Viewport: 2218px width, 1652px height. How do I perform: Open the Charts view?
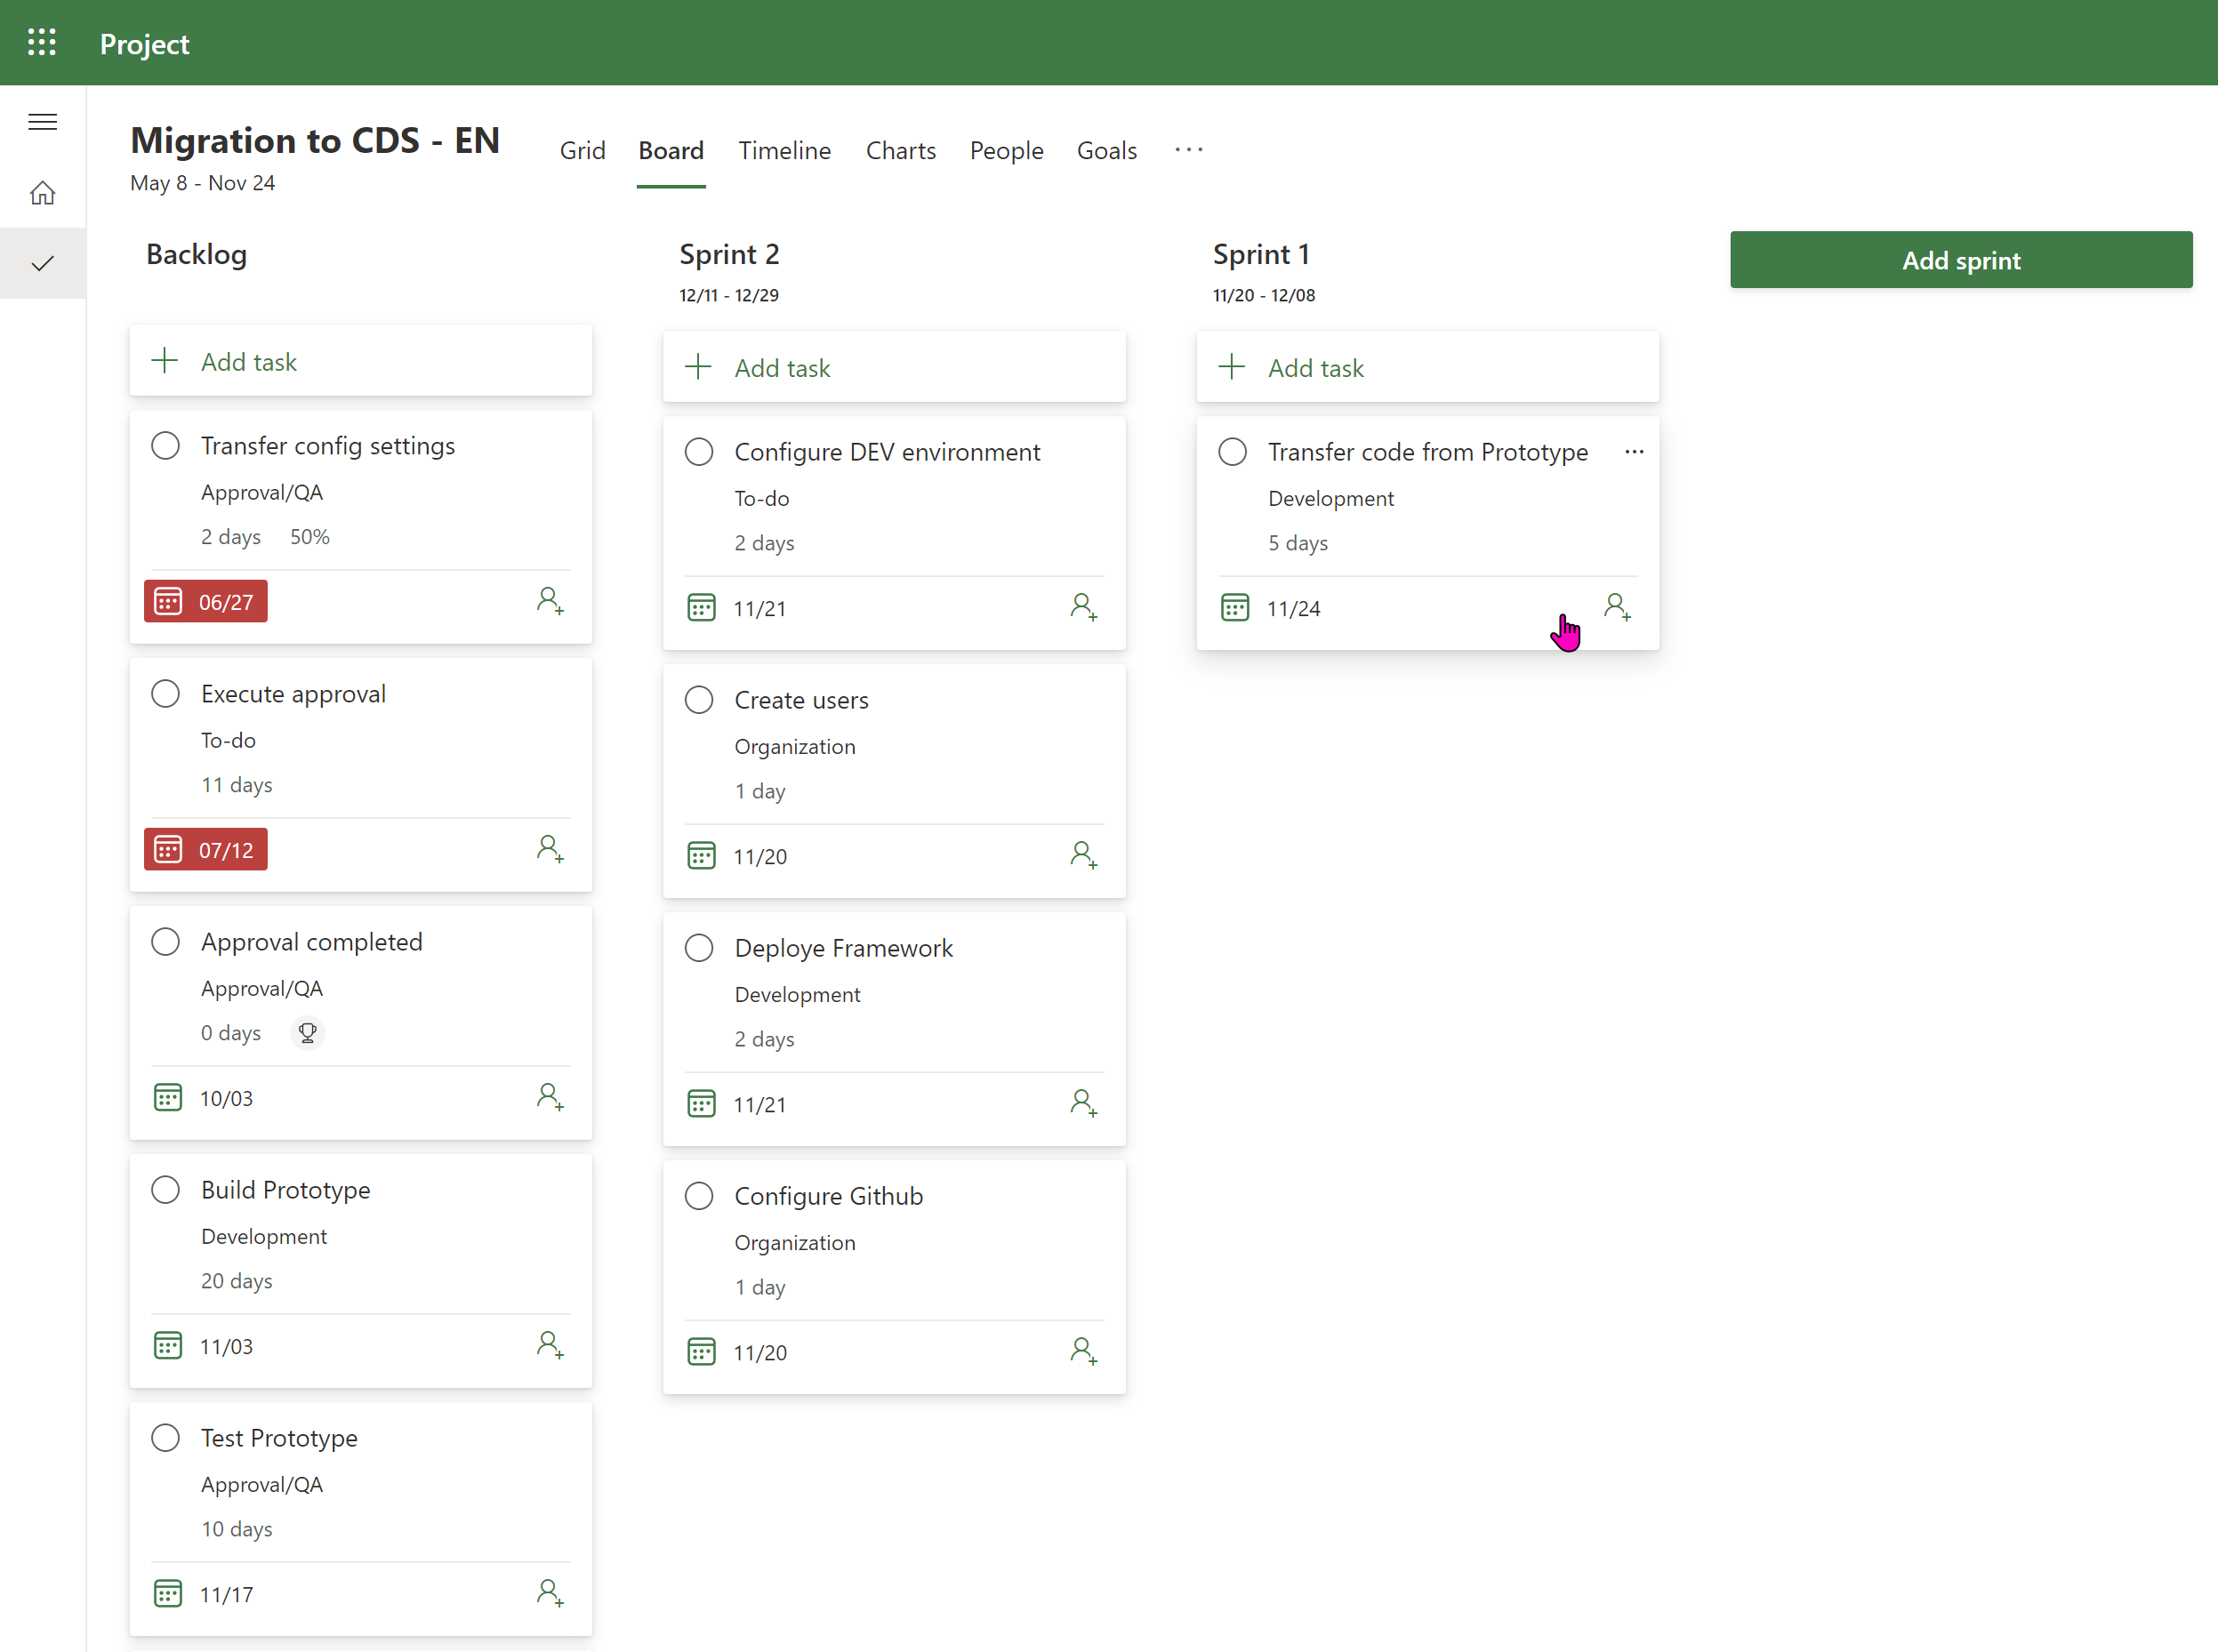900,150
